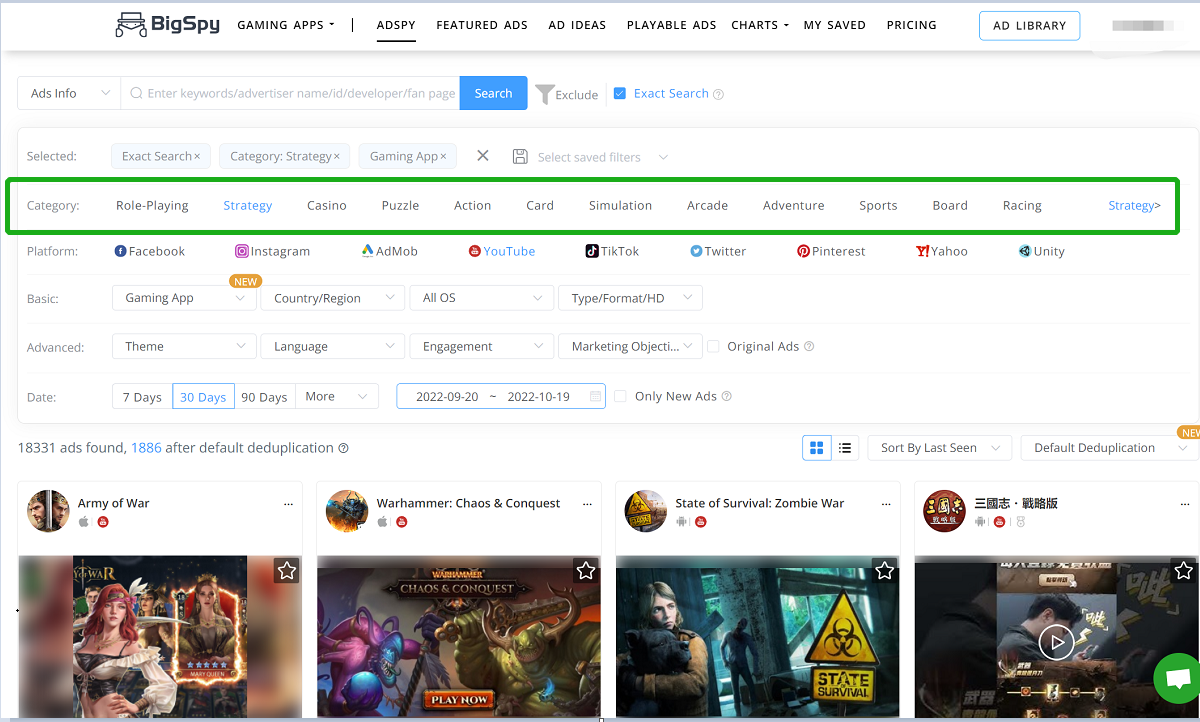Enable the Original Ads checkbox
This screenshot has width=1200, height=722.
[714, 347]
